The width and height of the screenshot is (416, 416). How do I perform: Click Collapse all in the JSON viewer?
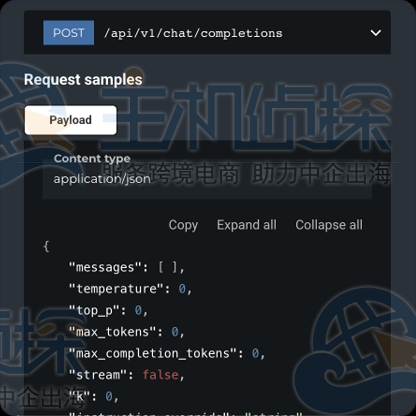coord(329,225)
